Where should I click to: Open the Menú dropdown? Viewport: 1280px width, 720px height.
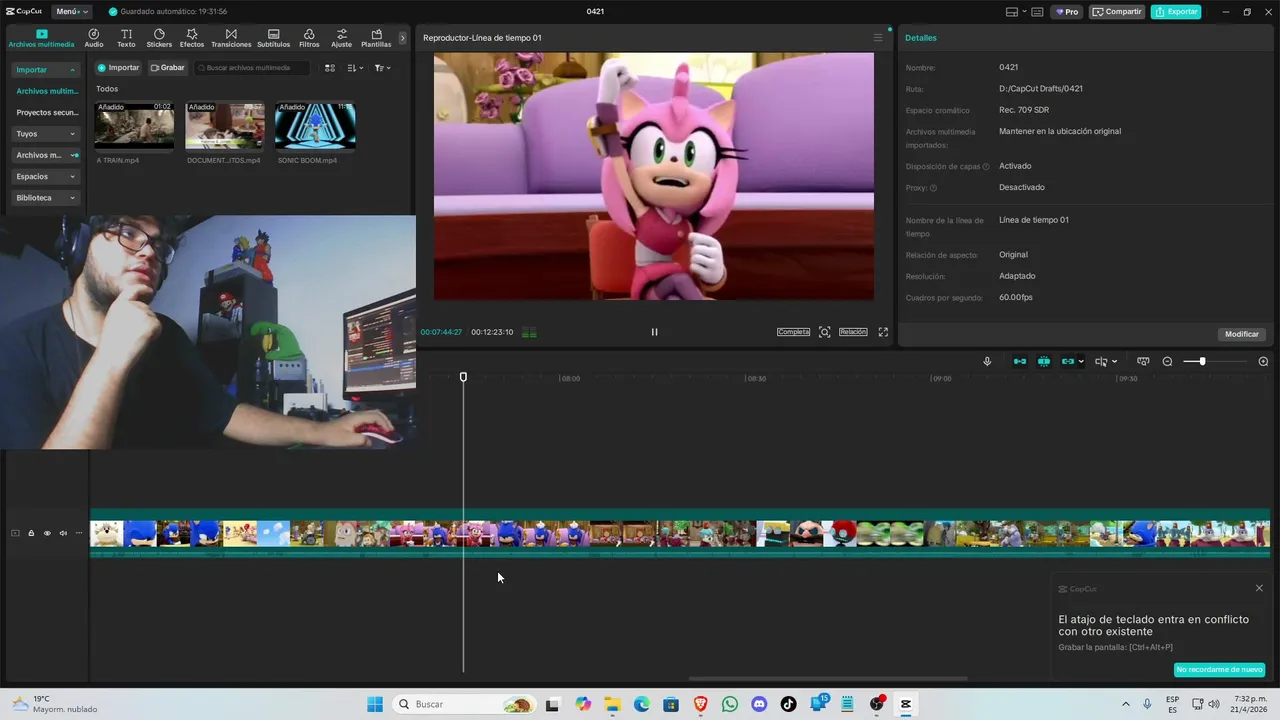click(x=71, y=12)
